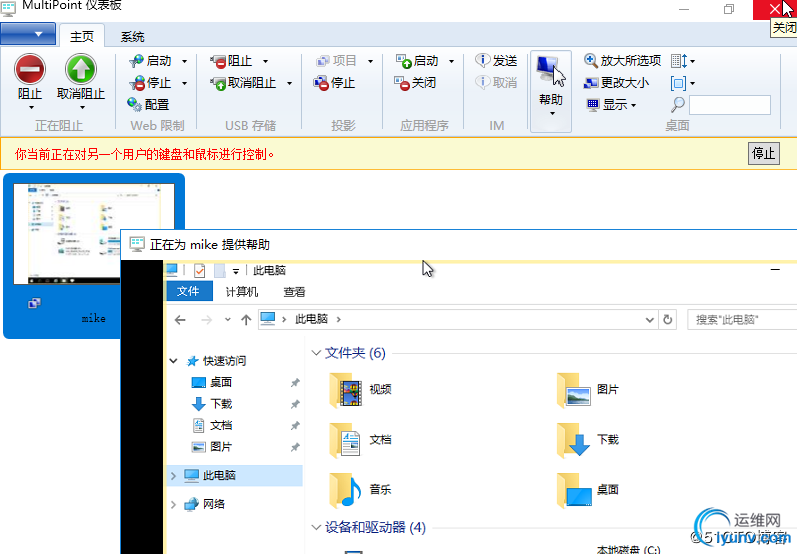Open the 视频 folder icon

pos(346,390)
